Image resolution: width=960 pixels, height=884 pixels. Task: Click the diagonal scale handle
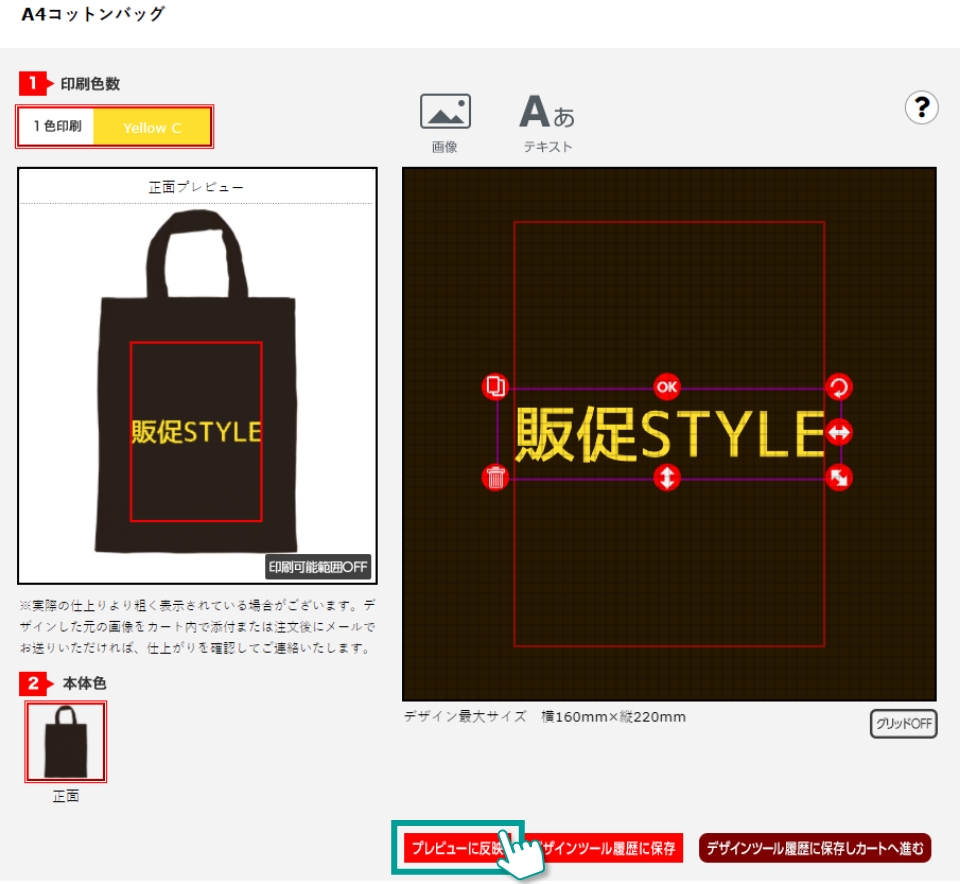point(839,477)
